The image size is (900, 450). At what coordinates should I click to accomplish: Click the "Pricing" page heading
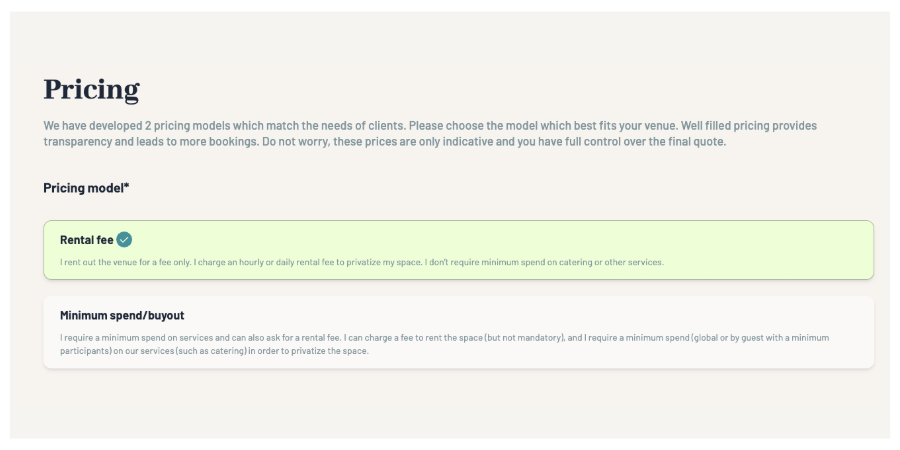pos(91,90)
